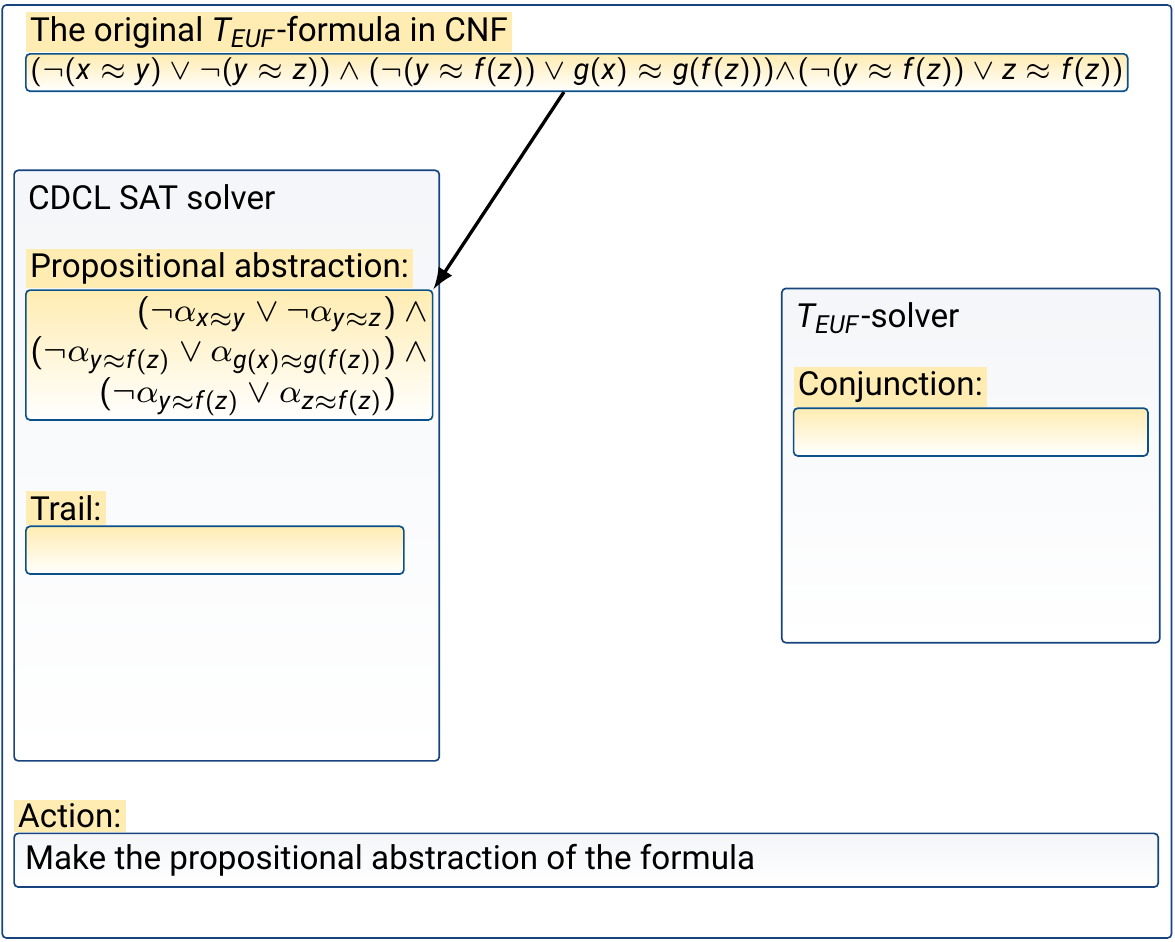Click the original CNF formula box
Viewport: 1175px width, 942px height.
pos(576,73)
